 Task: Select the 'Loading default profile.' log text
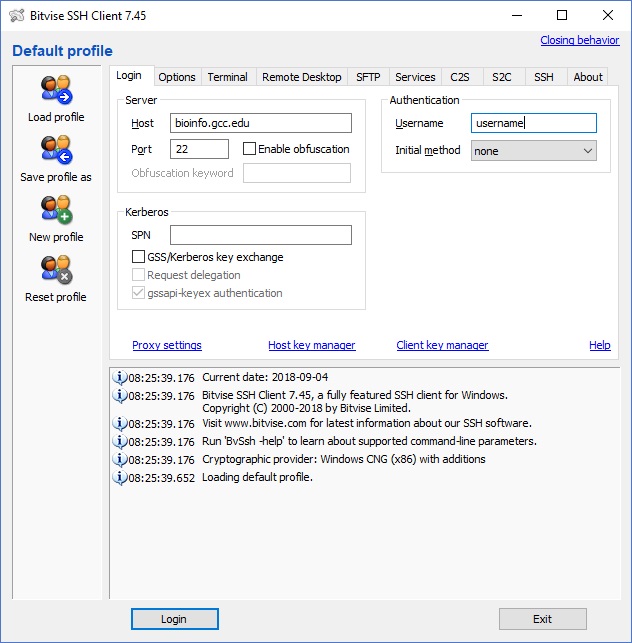257,477
